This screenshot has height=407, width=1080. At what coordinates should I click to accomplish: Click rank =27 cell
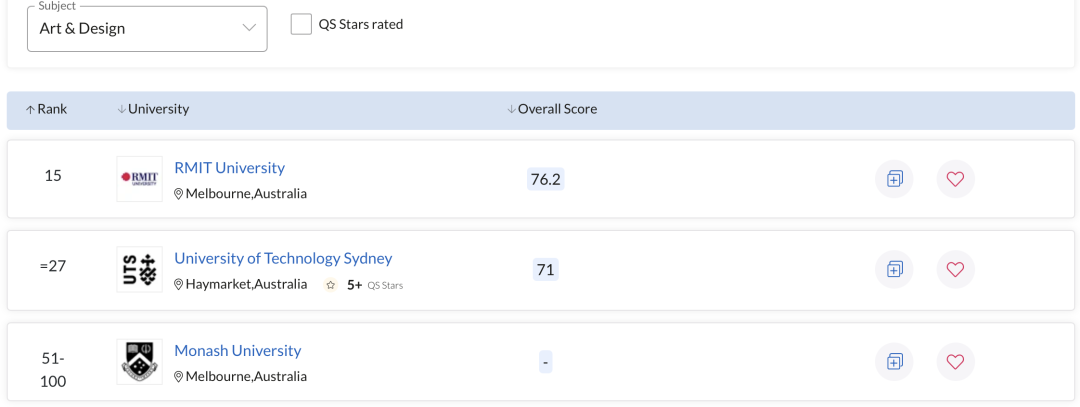pyautogui.click(x=53, y=266)
